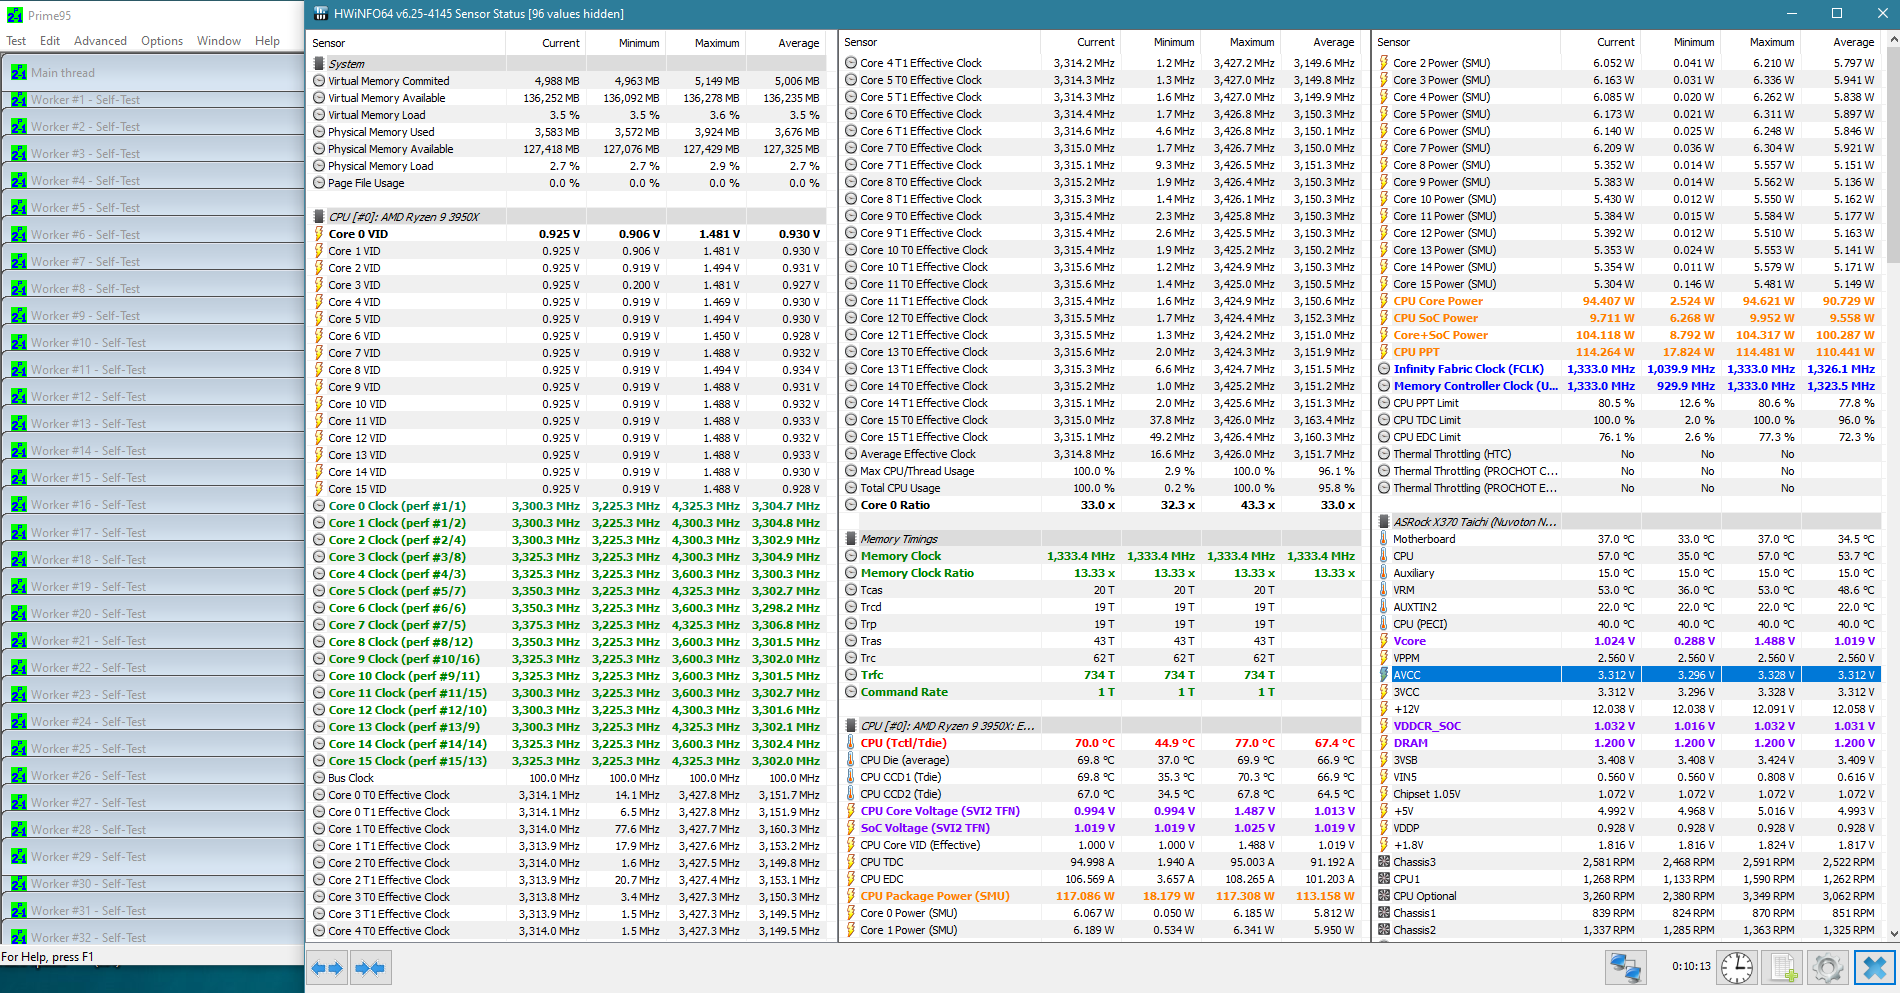Open HWiNFO settings with the gear icon
Viewport: 1900px width, 993px height.
pyautogui.click(x=1827, y=968)
